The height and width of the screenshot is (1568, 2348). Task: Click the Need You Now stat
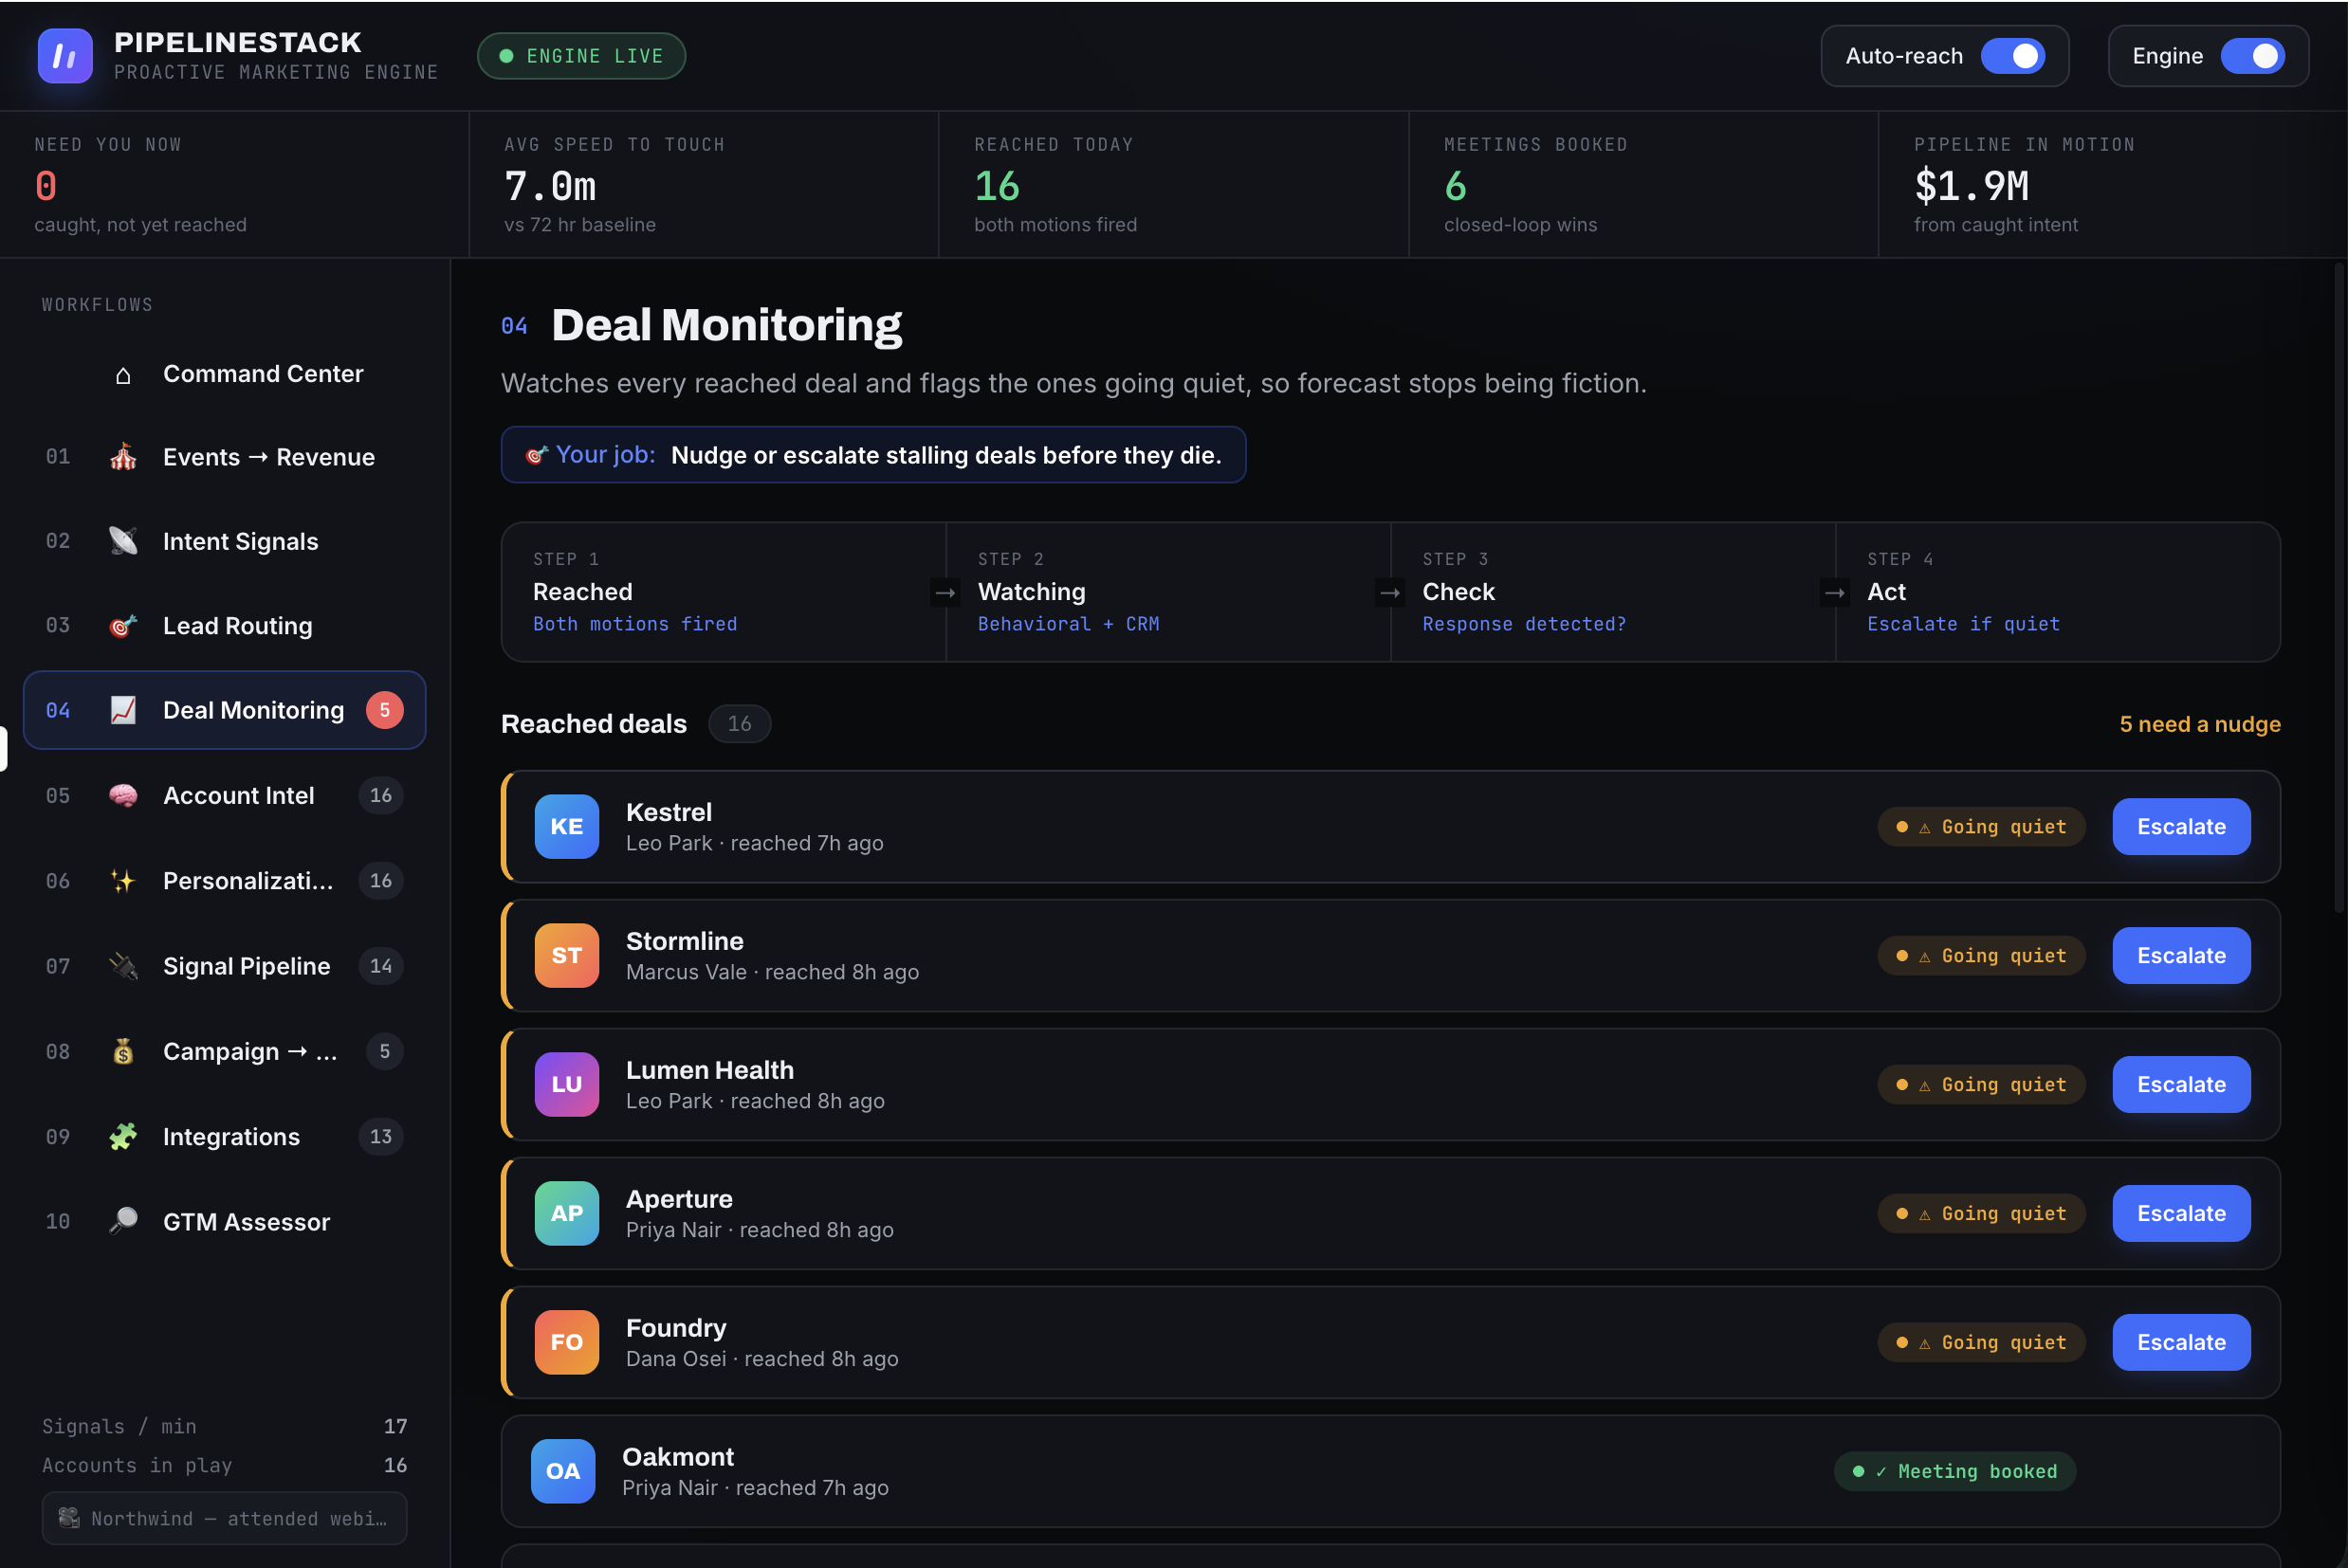point(235,185)
